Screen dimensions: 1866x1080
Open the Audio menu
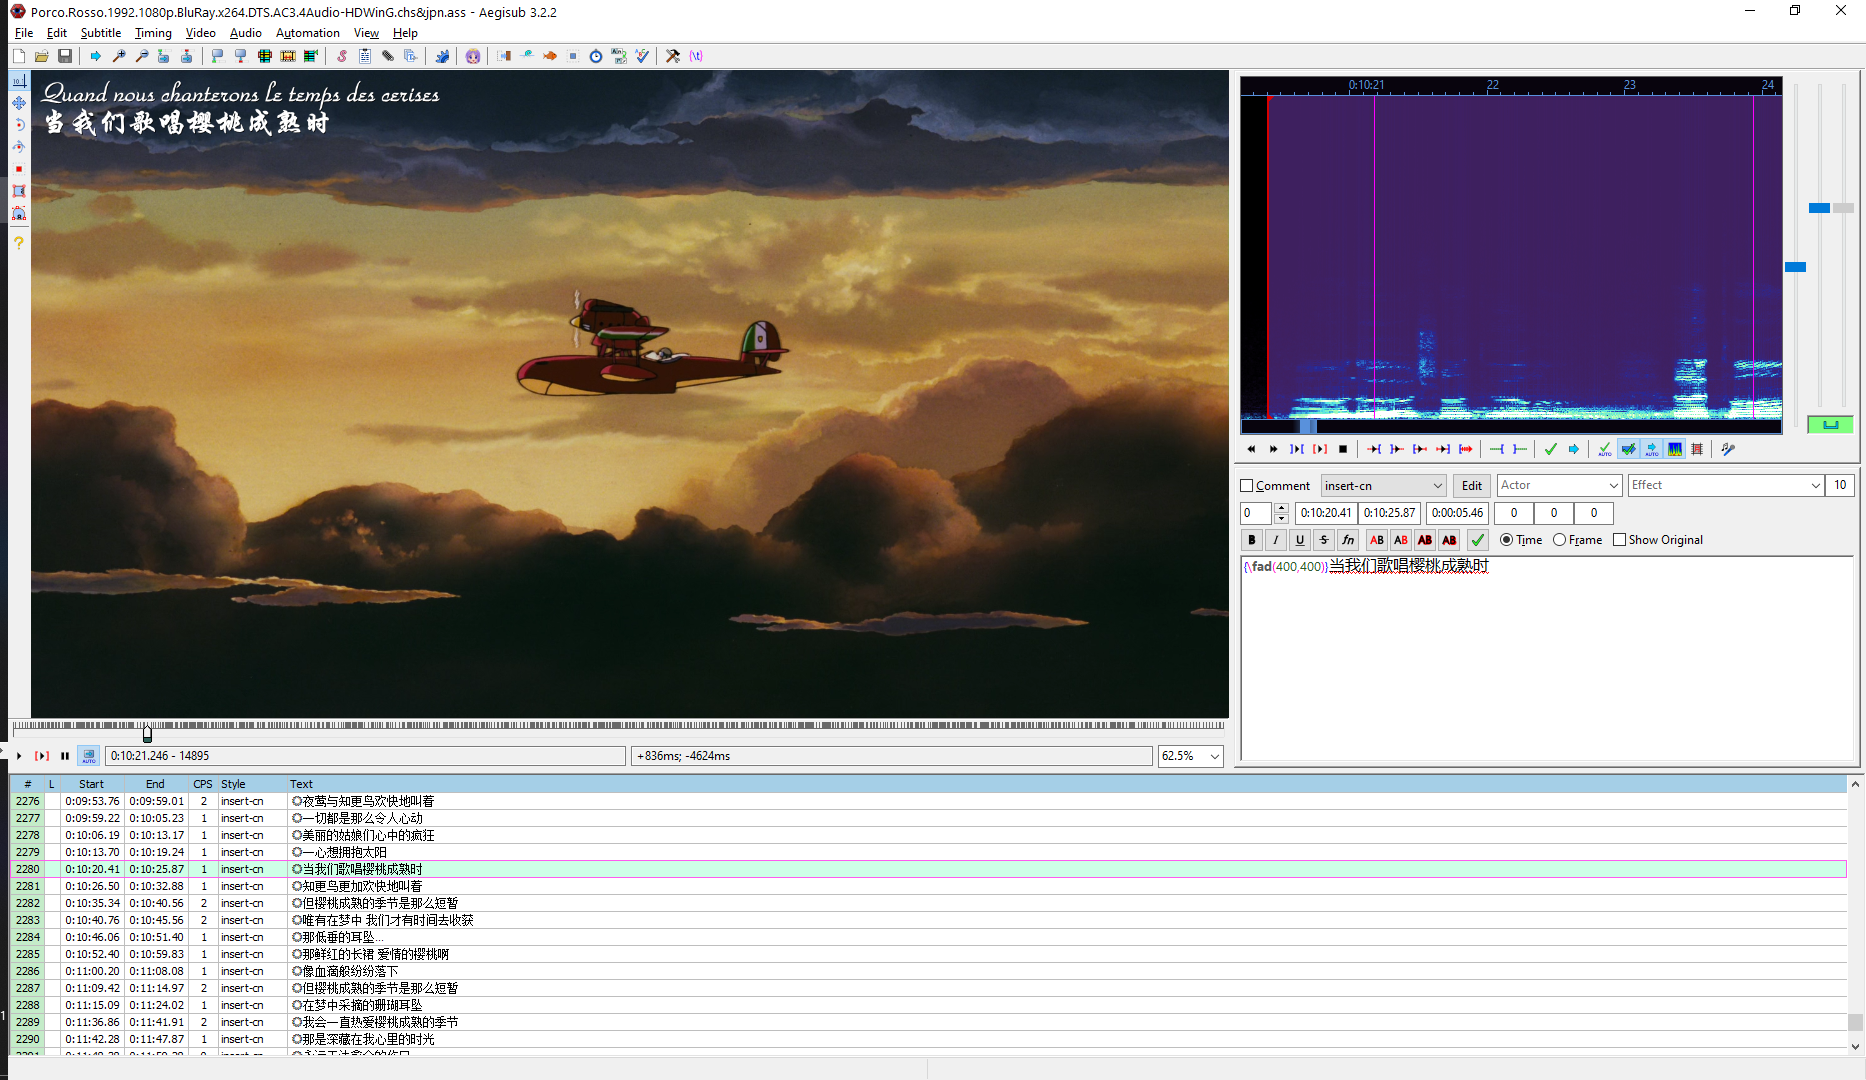coord(246,33)
